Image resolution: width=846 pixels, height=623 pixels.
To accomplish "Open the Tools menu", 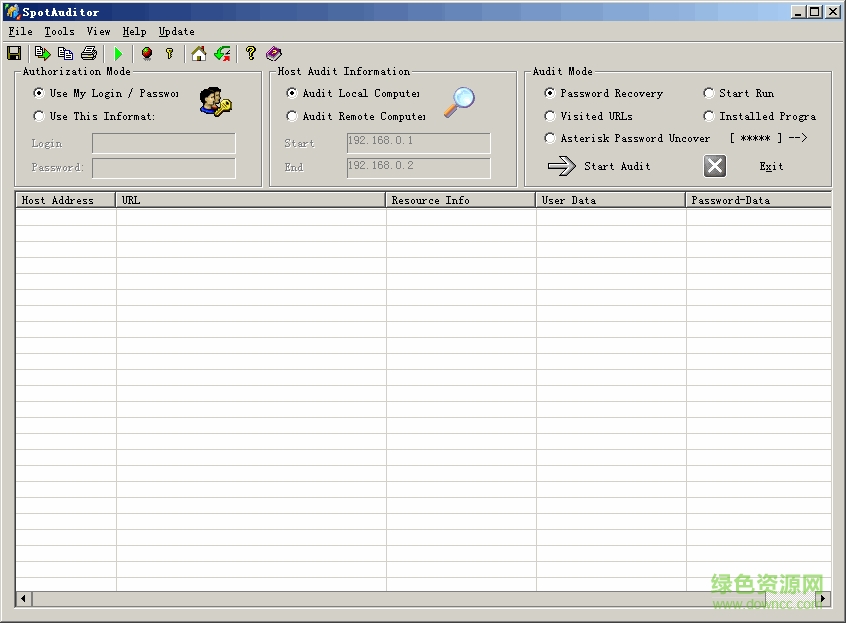I will (x=58, y=31).
